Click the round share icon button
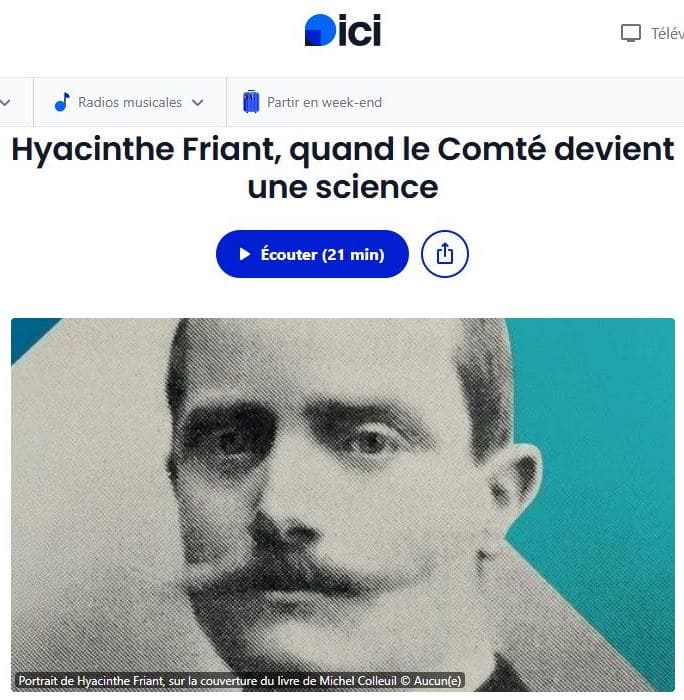 click(x=445, y=254)
